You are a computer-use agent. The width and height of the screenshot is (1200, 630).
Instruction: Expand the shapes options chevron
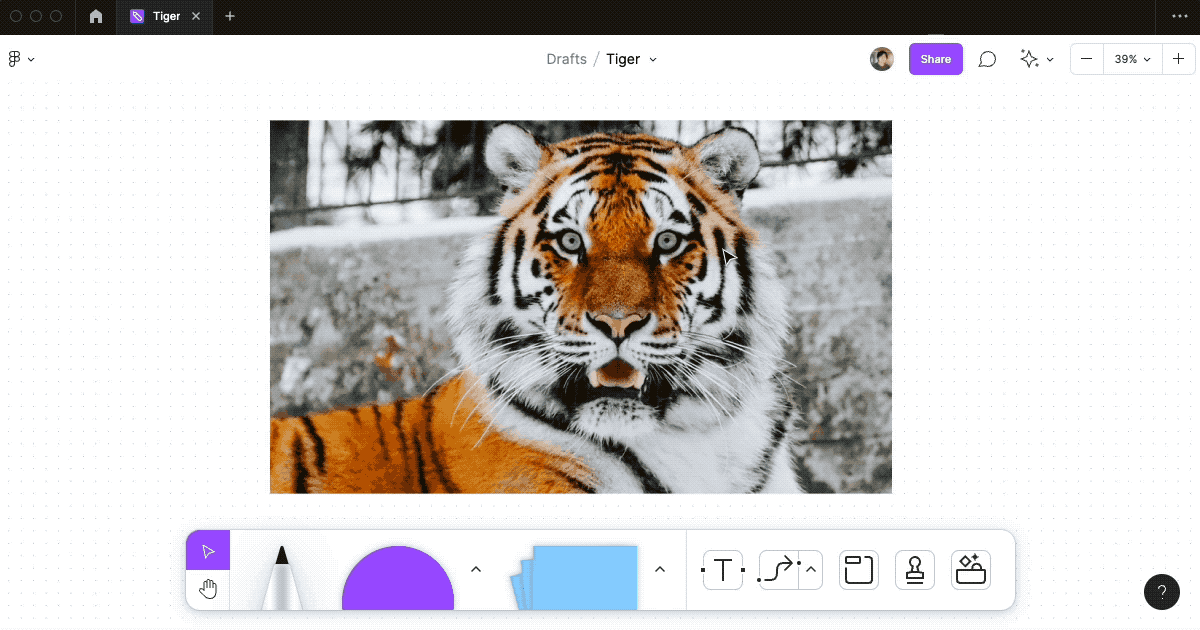coord(476,569)
